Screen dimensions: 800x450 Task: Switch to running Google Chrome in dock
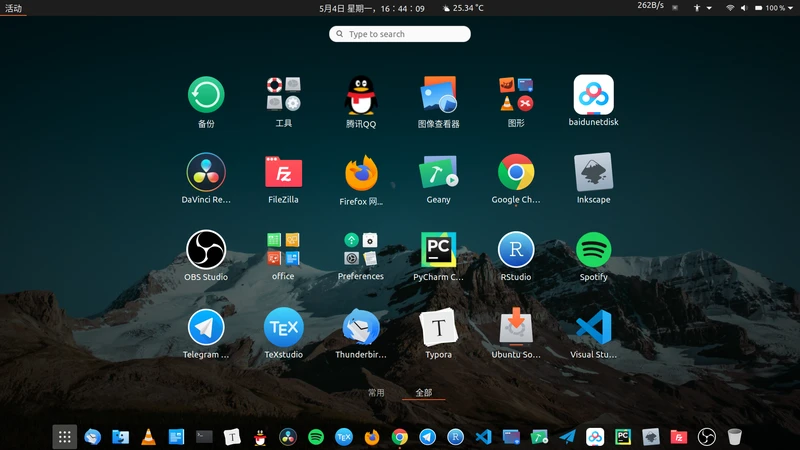pos(399,437)
